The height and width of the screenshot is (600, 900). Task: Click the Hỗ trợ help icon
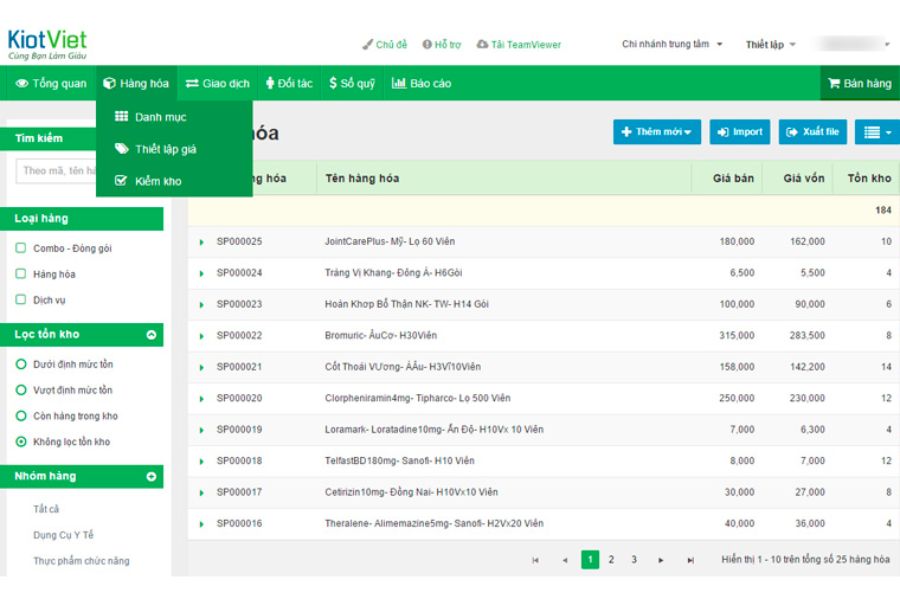point(427,44)
